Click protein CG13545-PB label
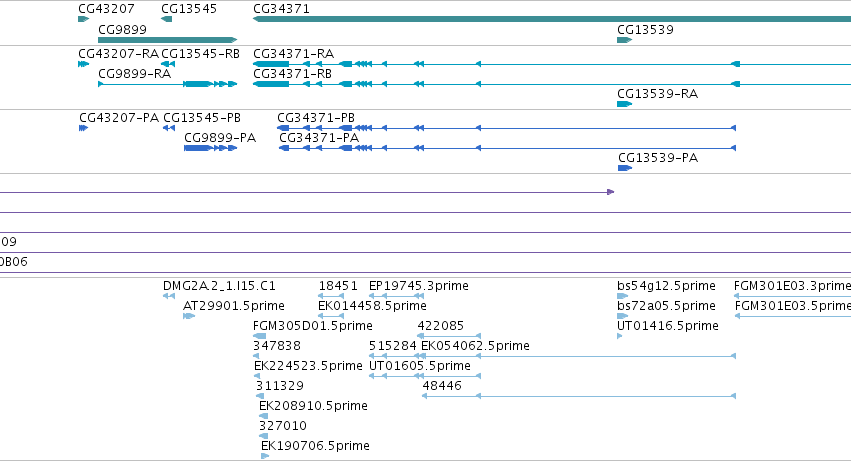 (202, 118)
